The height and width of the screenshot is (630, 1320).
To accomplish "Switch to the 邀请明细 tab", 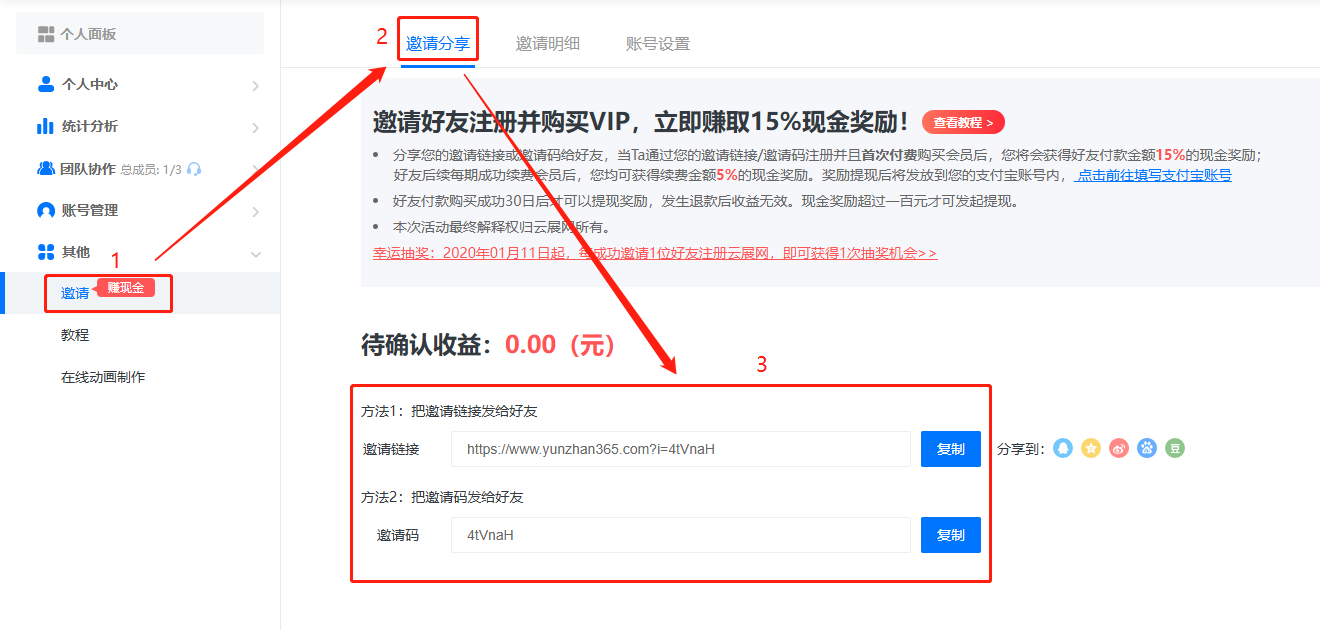I will coord(547,44).
